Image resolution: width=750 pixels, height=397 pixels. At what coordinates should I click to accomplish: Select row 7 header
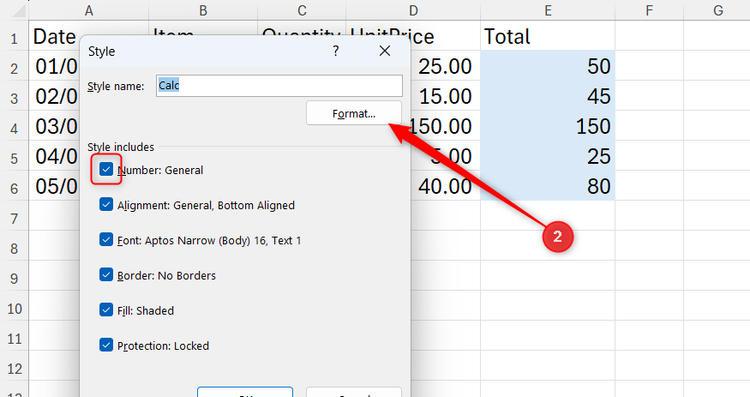[14, 218]
